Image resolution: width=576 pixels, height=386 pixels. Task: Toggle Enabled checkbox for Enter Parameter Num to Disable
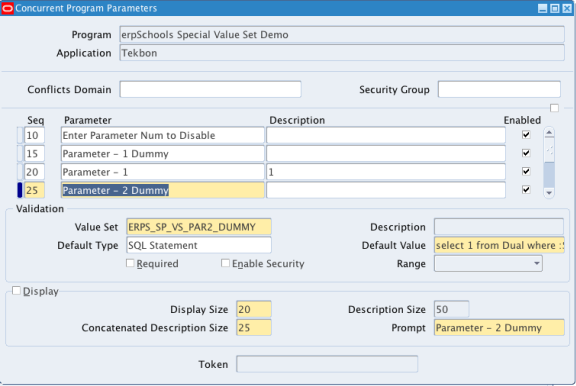click(526, 135)
